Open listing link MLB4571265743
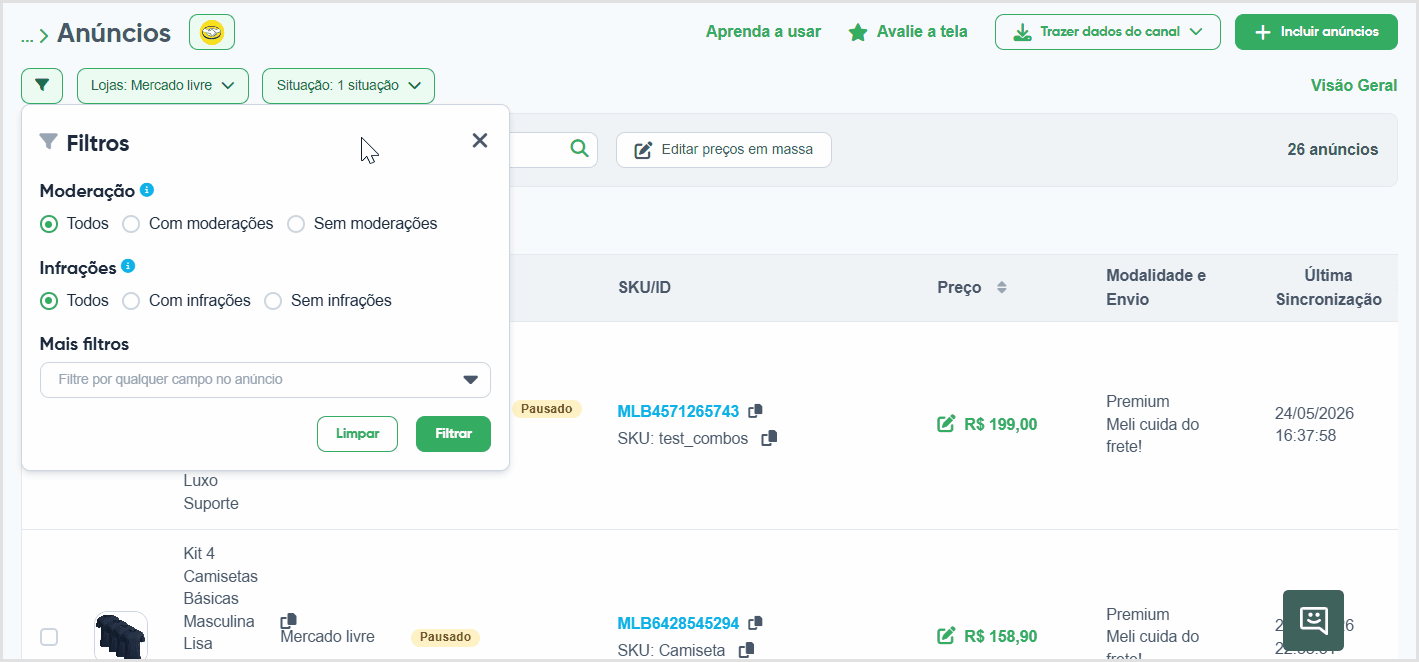The image size is (1419, 662). 678,411
